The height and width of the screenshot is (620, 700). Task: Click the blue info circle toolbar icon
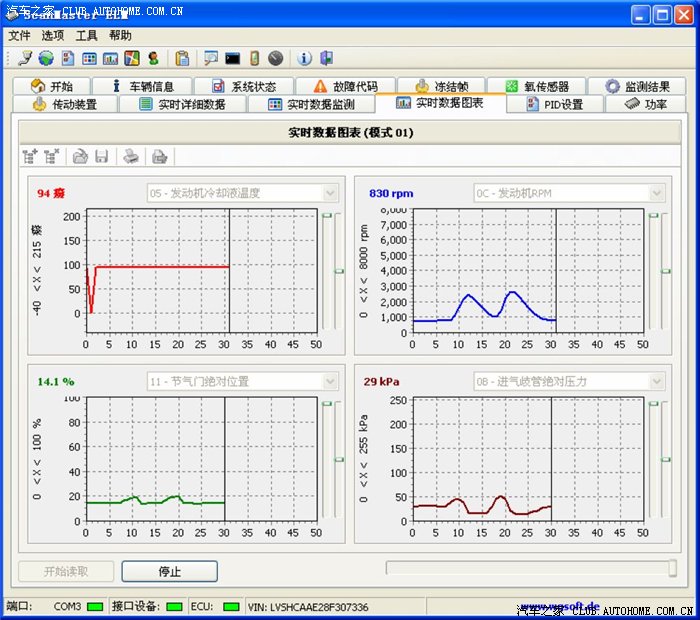(305, 58)
